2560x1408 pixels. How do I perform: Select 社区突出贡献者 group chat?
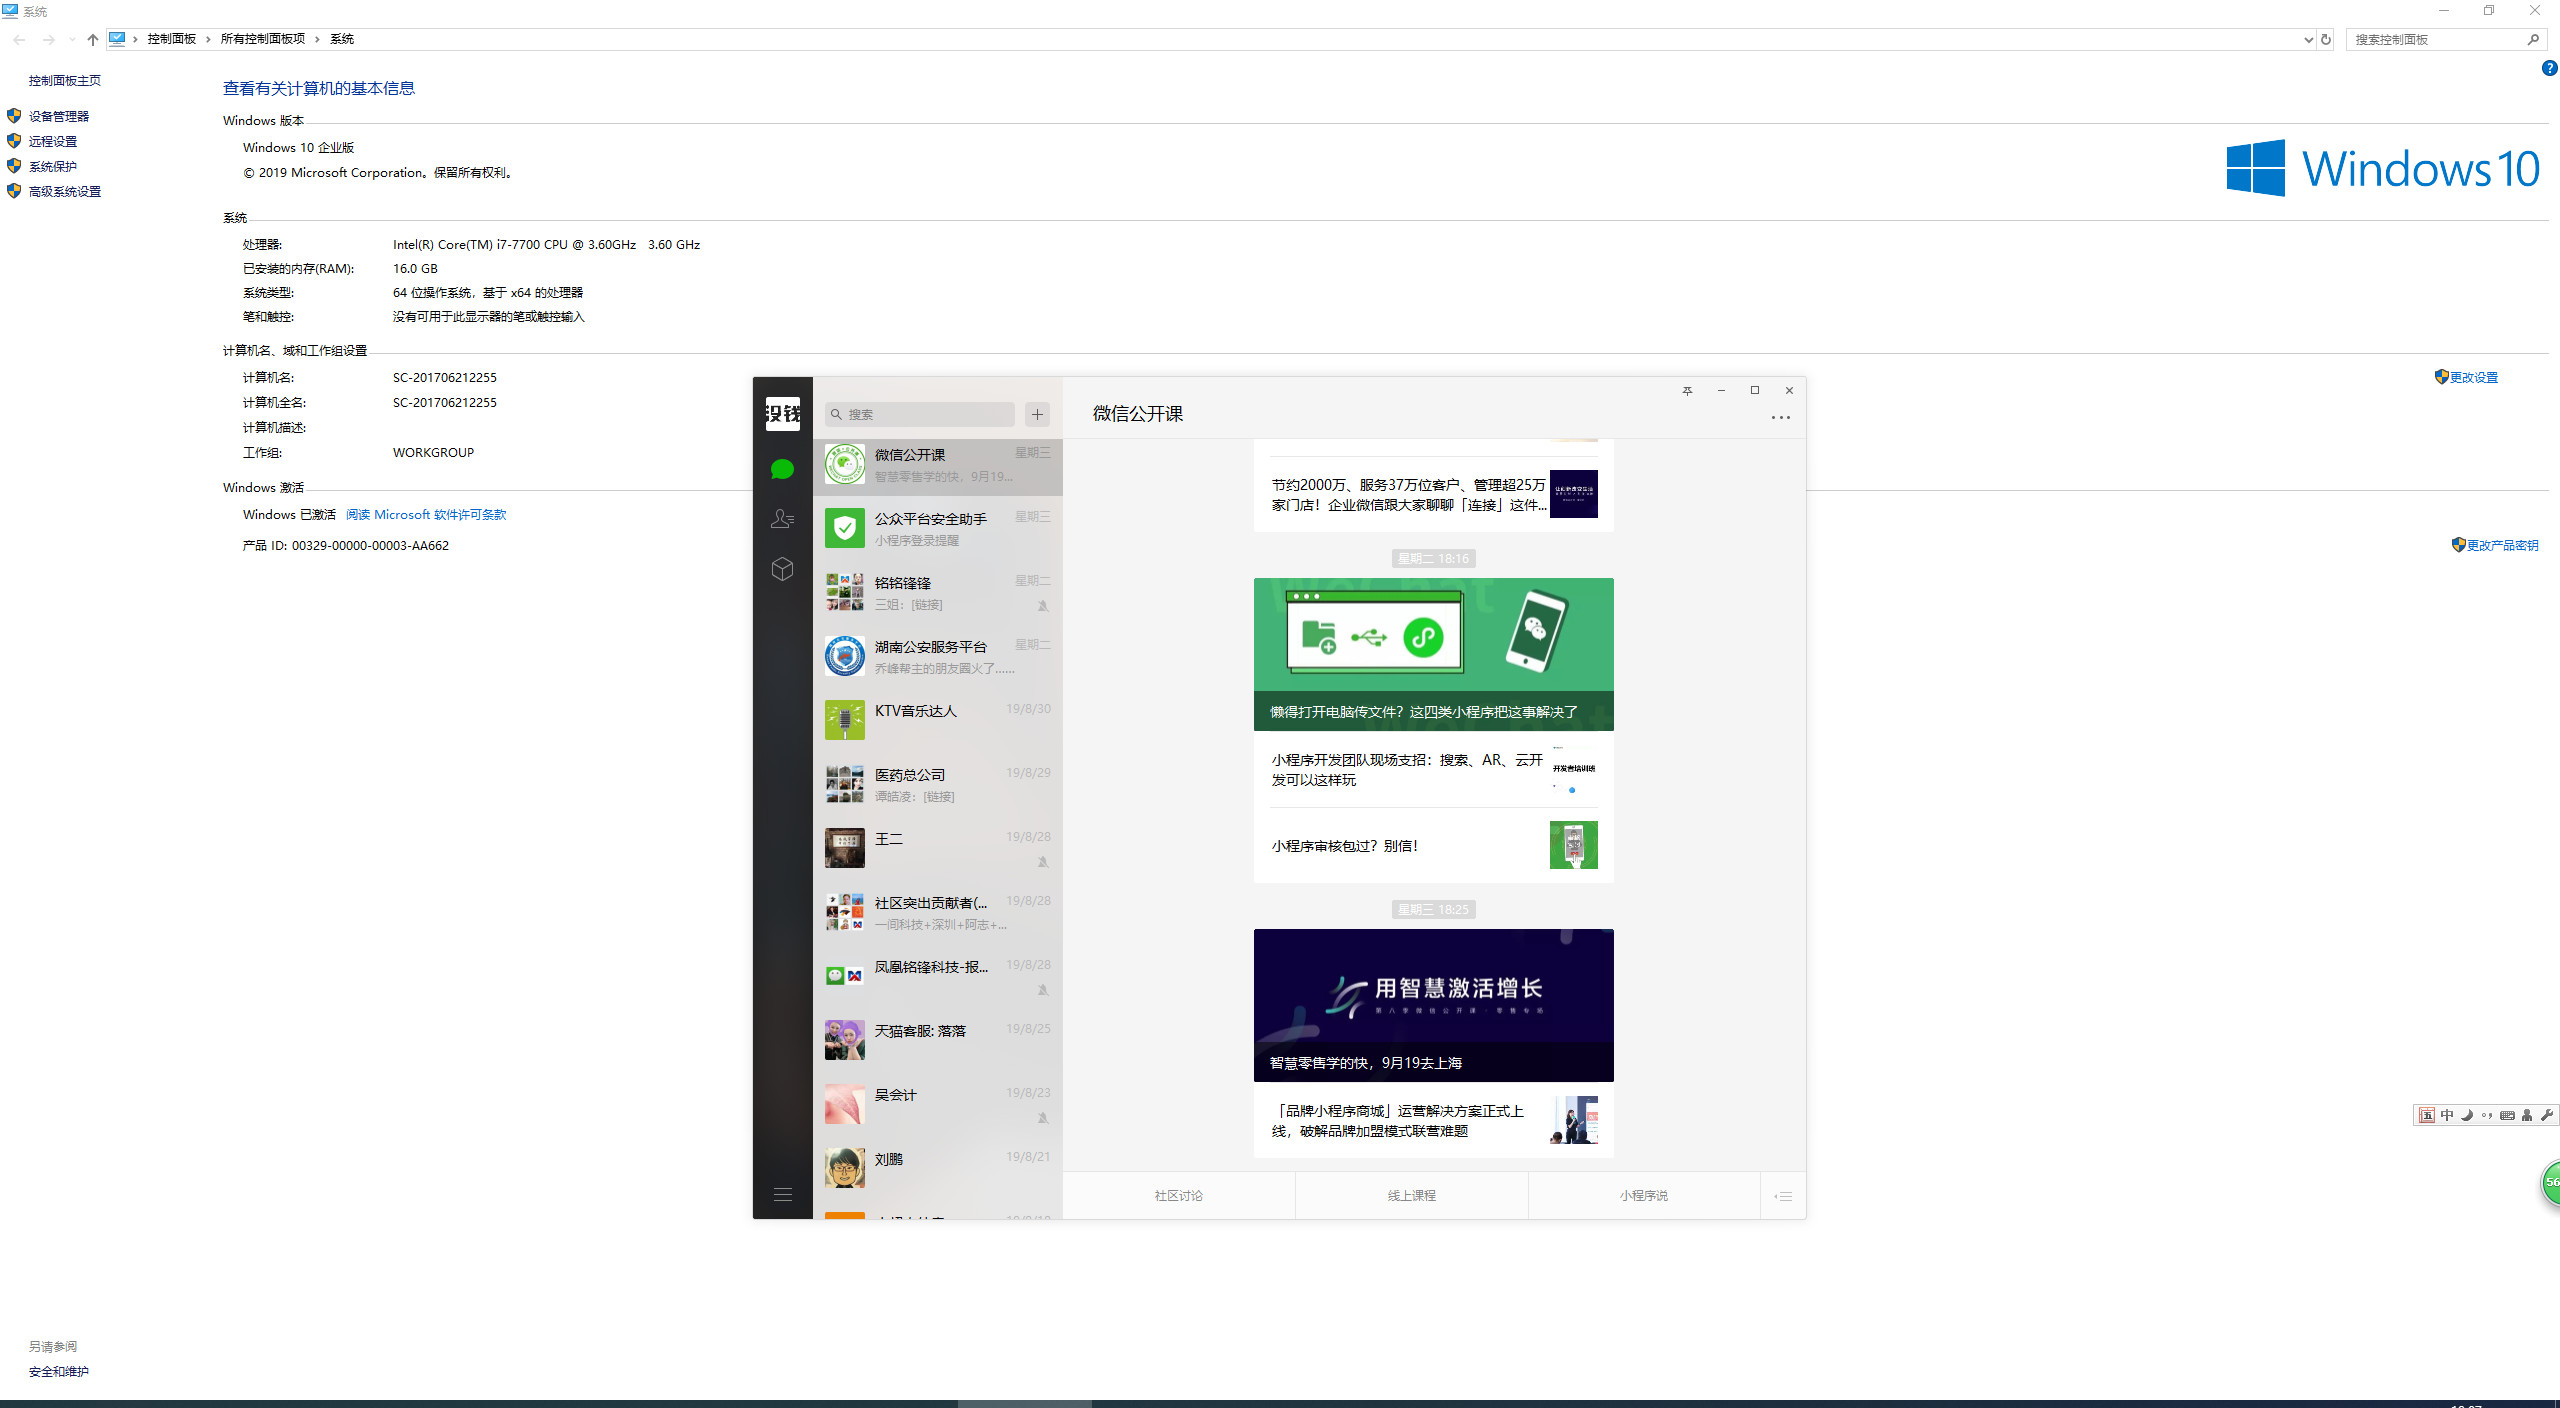click(938, 912)
